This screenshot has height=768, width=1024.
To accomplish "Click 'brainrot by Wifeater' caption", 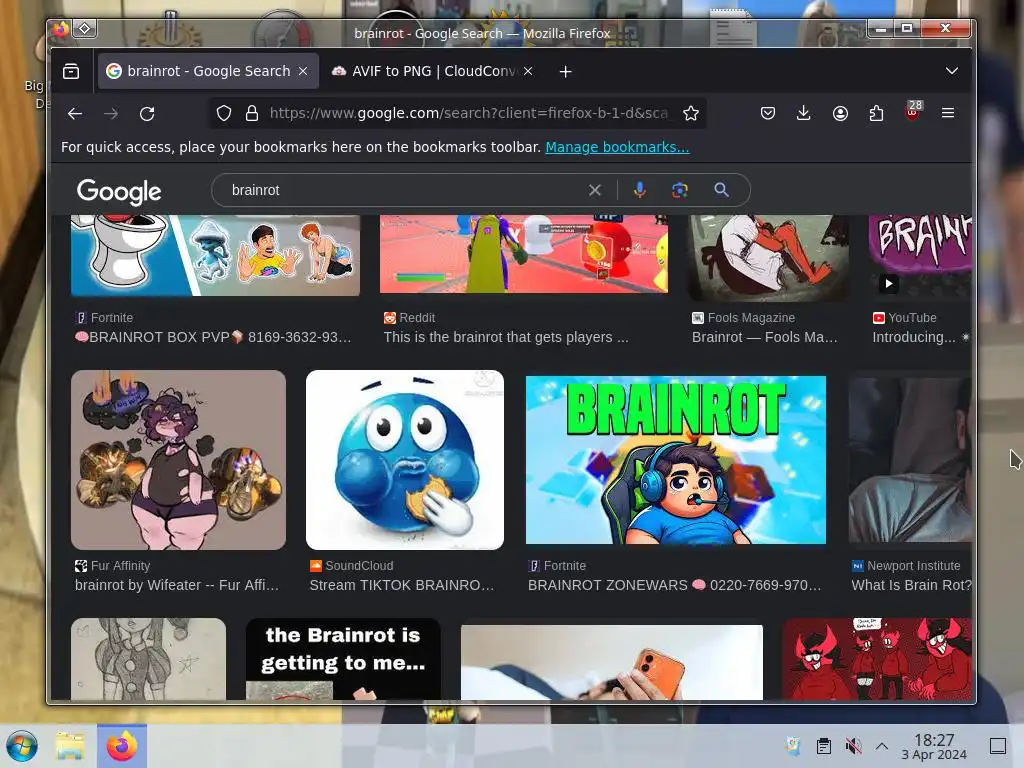I will (177, 585).
